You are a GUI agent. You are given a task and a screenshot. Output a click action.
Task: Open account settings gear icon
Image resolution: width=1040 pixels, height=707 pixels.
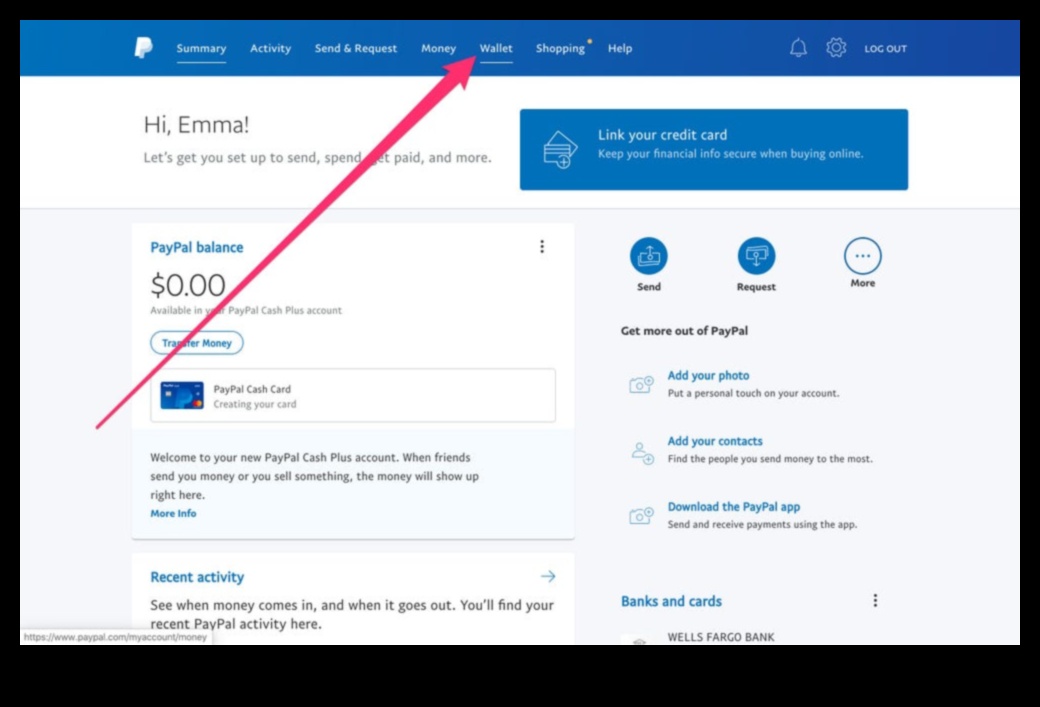click(836, 48)
